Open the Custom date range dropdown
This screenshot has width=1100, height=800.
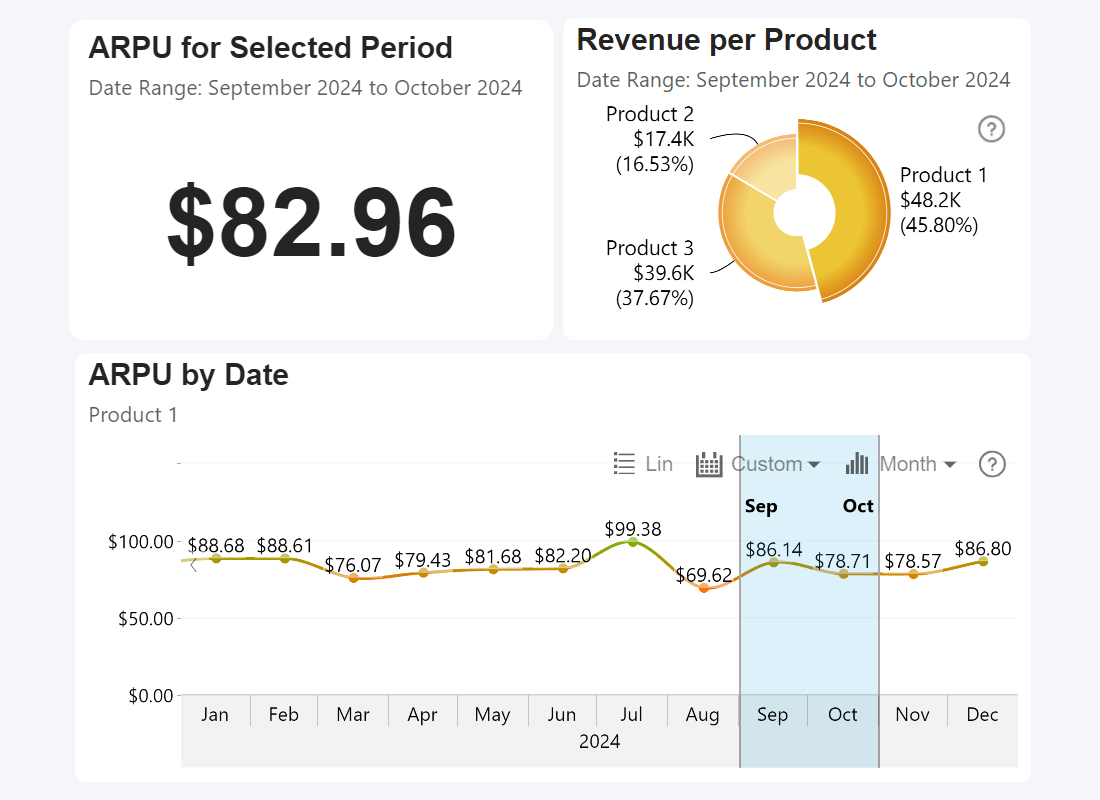tap(775, 464)
